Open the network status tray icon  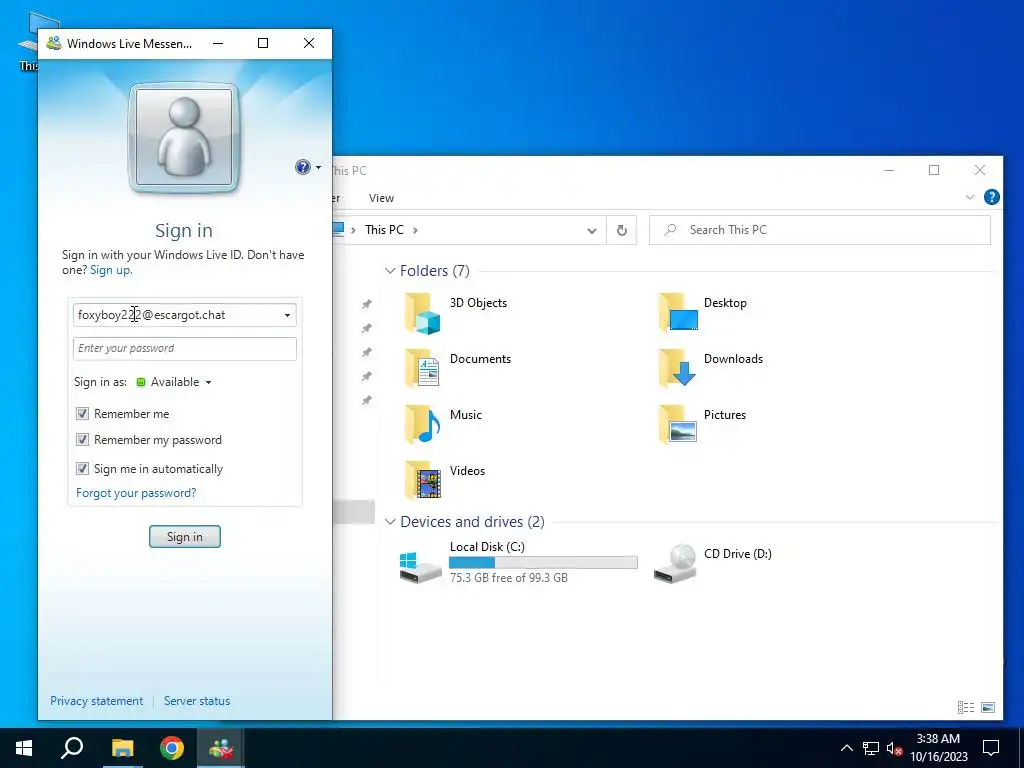tap(871, 748)
